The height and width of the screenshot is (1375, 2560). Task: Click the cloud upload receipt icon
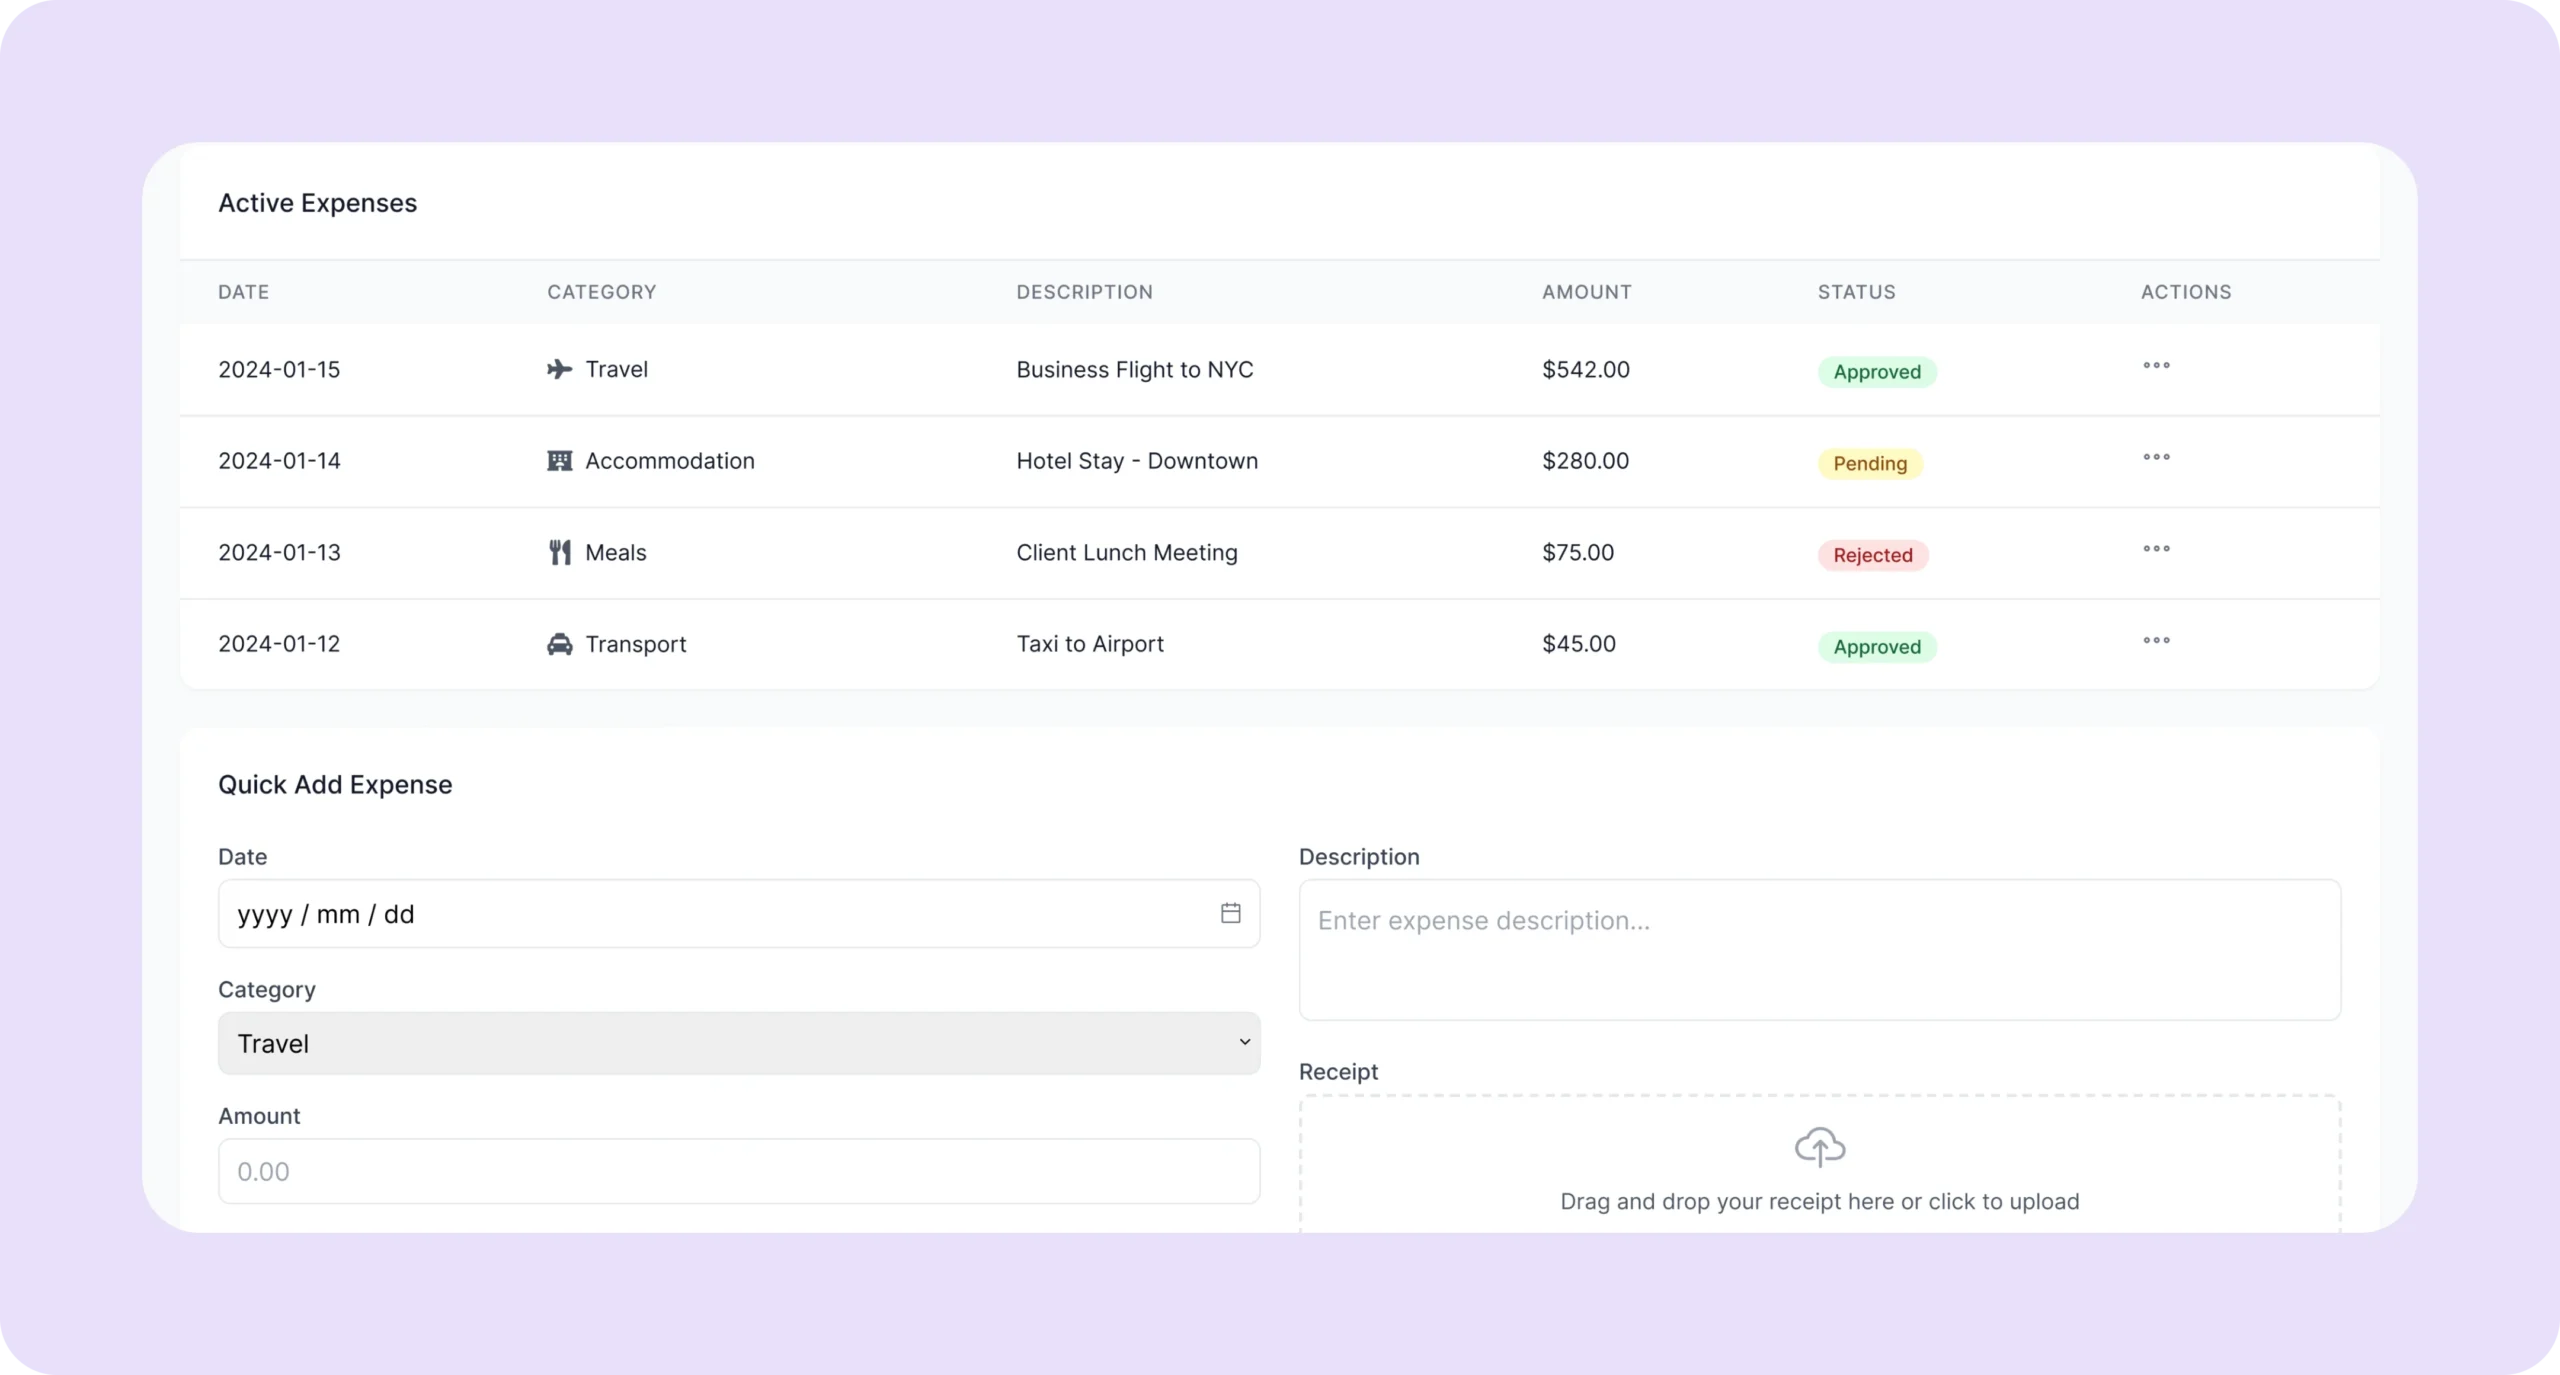[1819, 1147]
